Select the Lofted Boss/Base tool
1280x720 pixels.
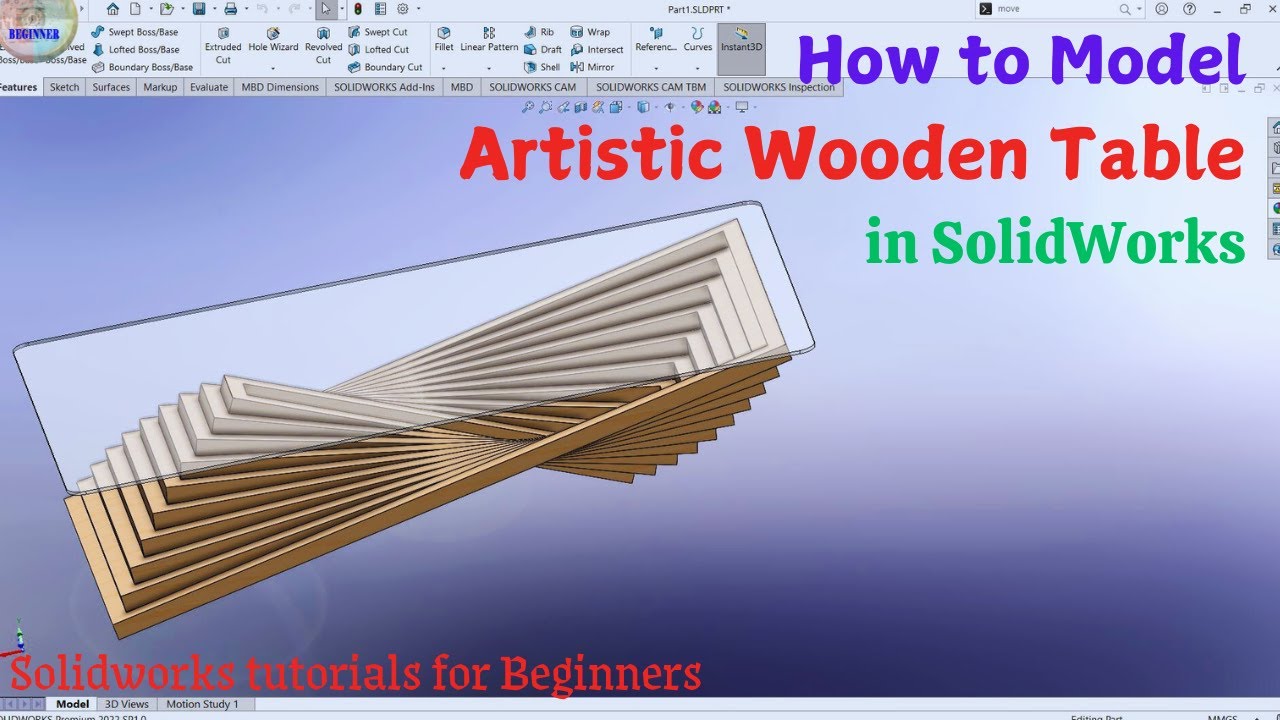135,49
